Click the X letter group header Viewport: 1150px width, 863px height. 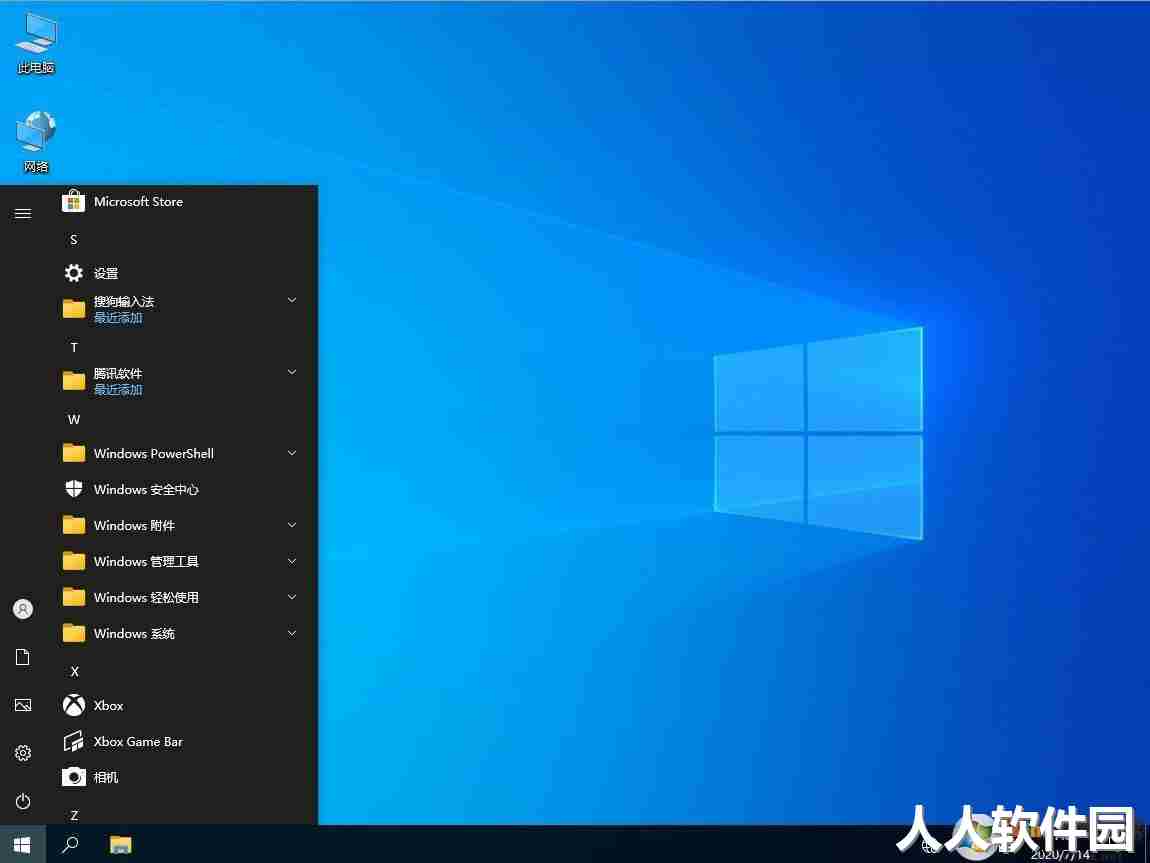point(74,672)
